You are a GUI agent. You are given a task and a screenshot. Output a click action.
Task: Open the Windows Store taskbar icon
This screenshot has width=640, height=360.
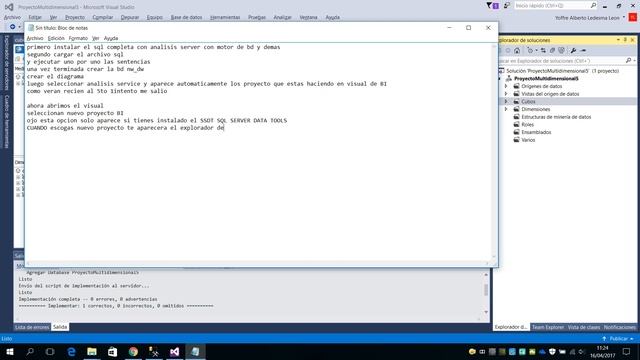click(112, 351)
